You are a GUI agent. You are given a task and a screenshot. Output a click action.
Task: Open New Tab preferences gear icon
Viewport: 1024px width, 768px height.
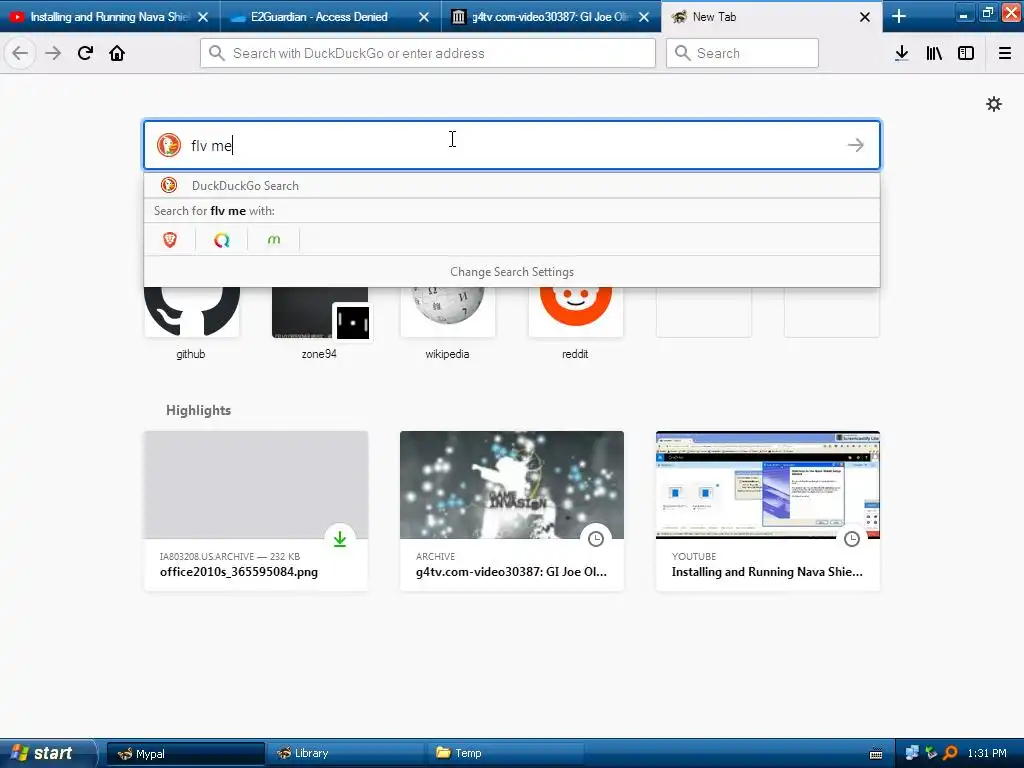pyautogui.click(x=994, y=104)
